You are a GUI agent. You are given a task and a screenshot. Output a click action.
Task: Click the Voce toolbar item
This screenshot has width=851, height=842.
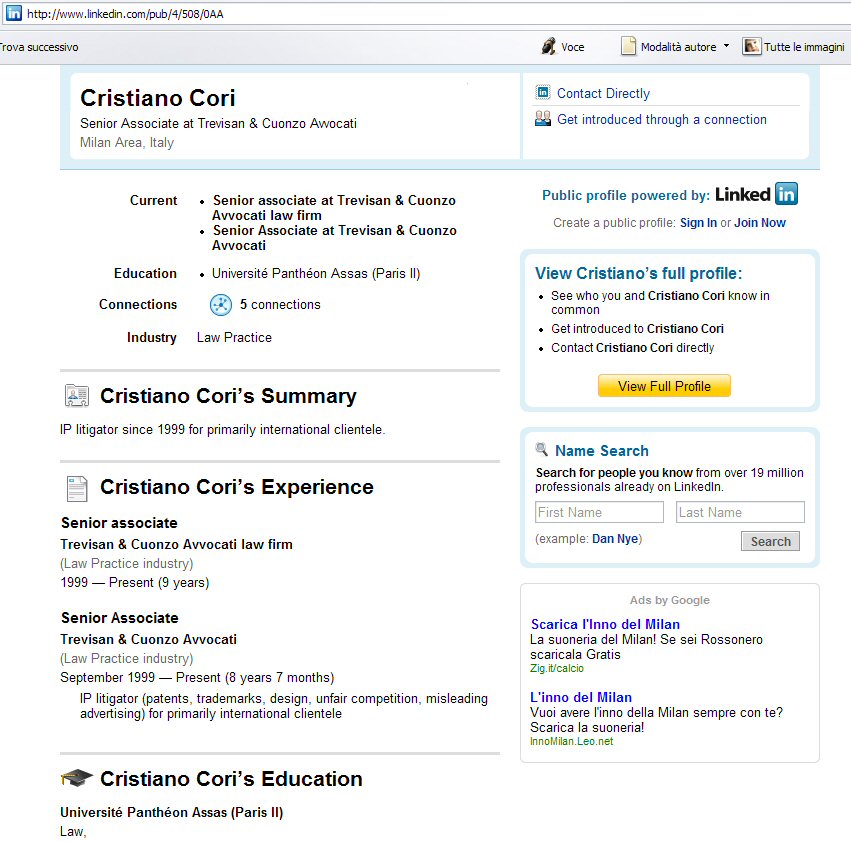point(572,47)
